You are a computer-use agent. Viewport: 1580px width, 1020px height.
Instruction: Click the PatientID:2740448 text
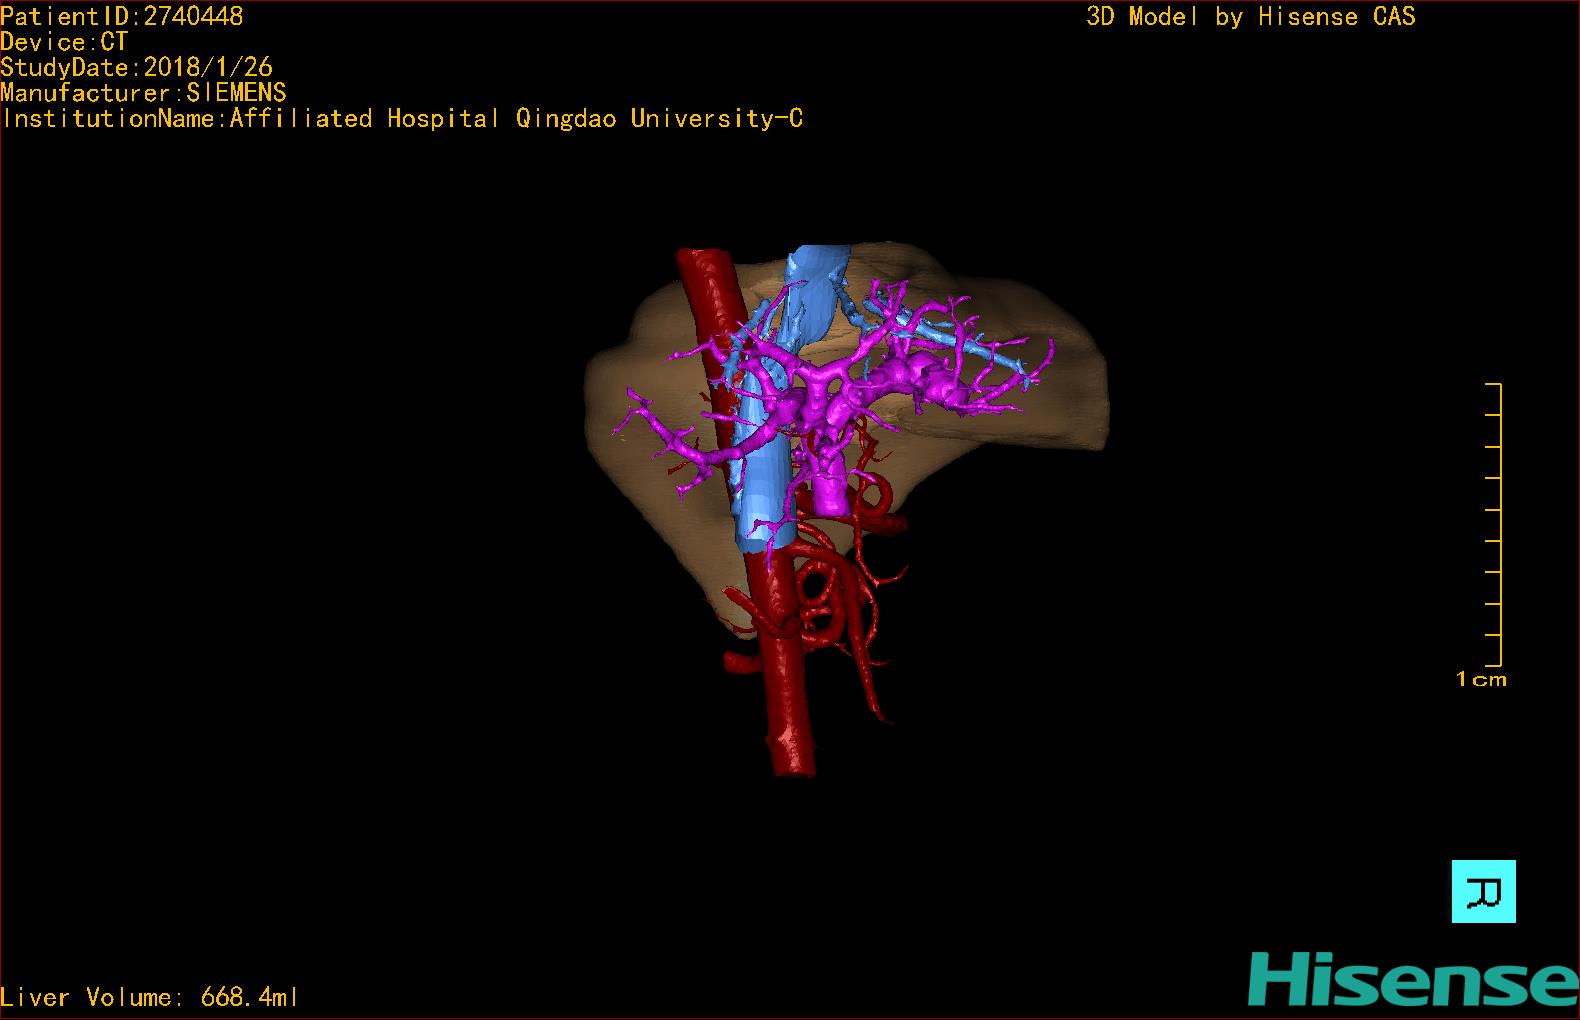[x=122, y=16]
